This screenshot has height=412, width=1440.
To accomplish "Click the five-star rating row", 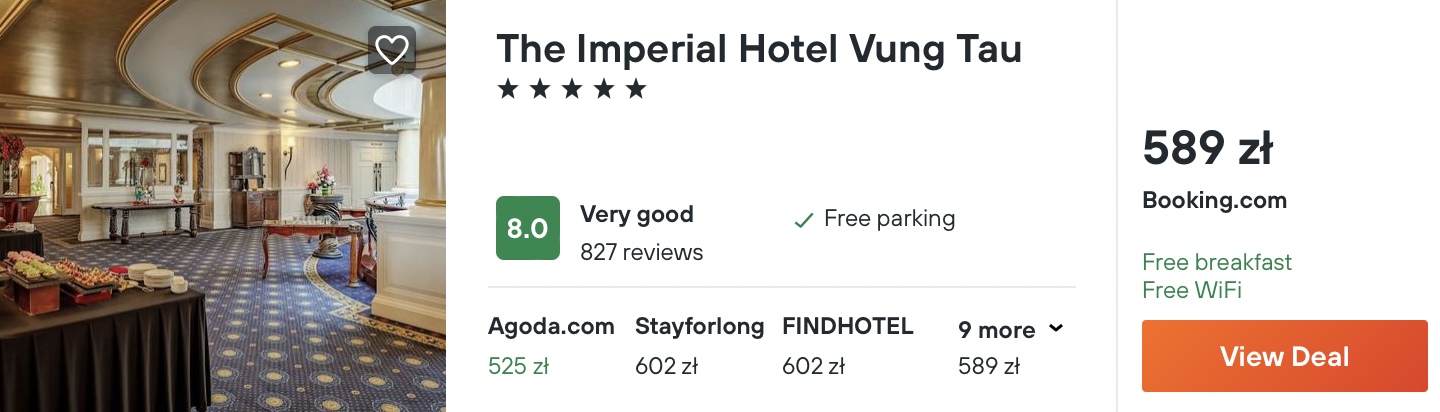I will 572,90.
